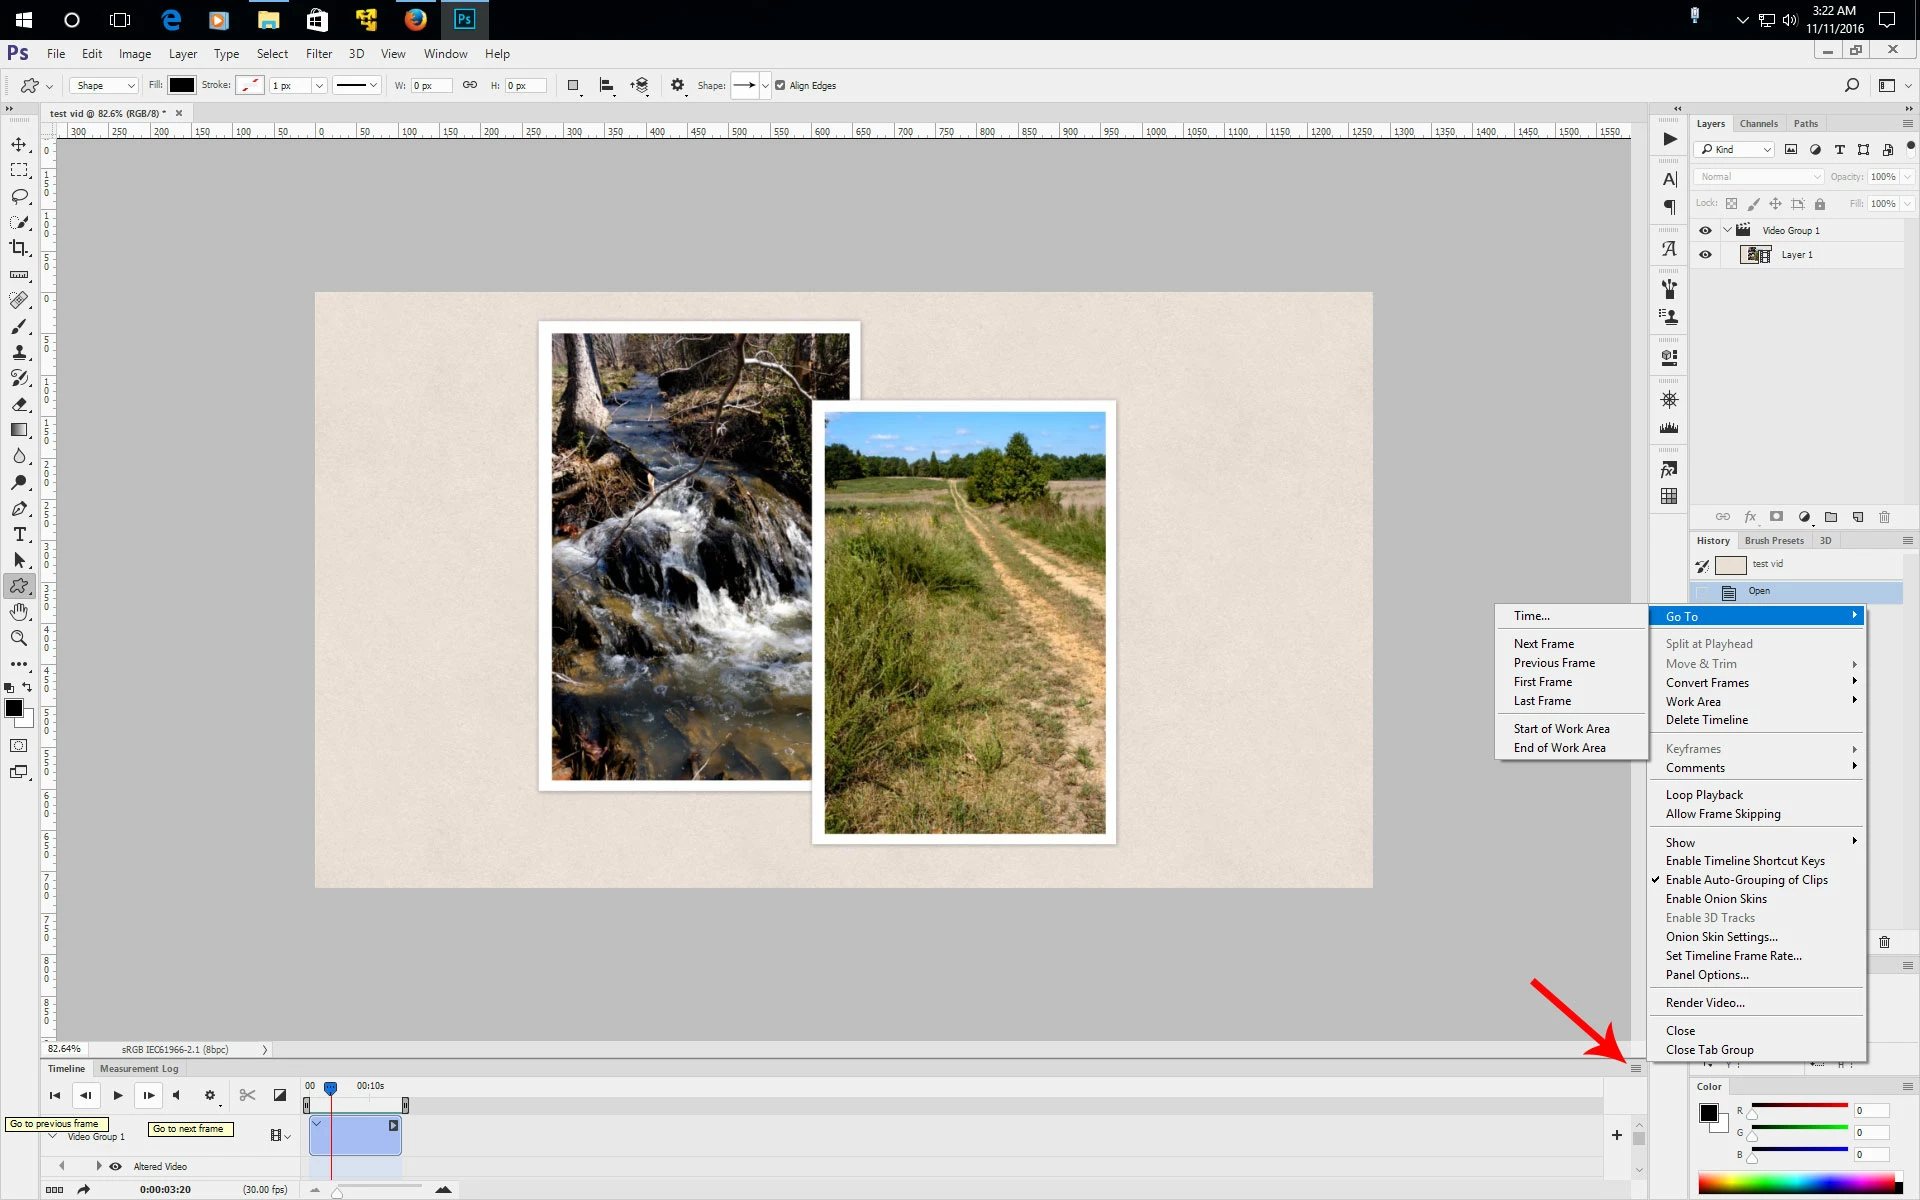Select the Hand tool
Screen dimensions: 1920x1200
tap(19, 612)
